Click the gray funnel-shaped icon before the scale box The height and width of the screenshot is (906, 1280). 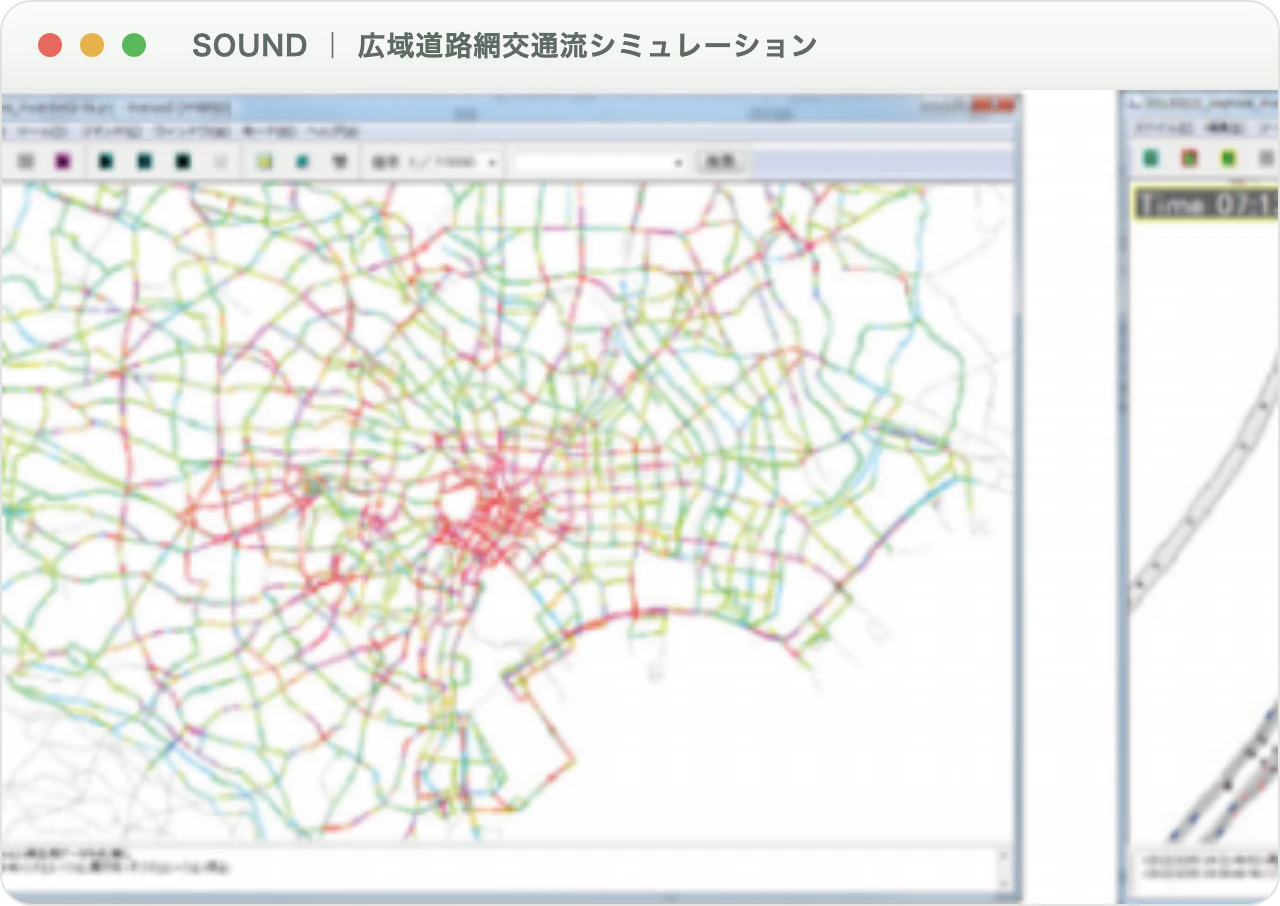[x=340, y=161]
